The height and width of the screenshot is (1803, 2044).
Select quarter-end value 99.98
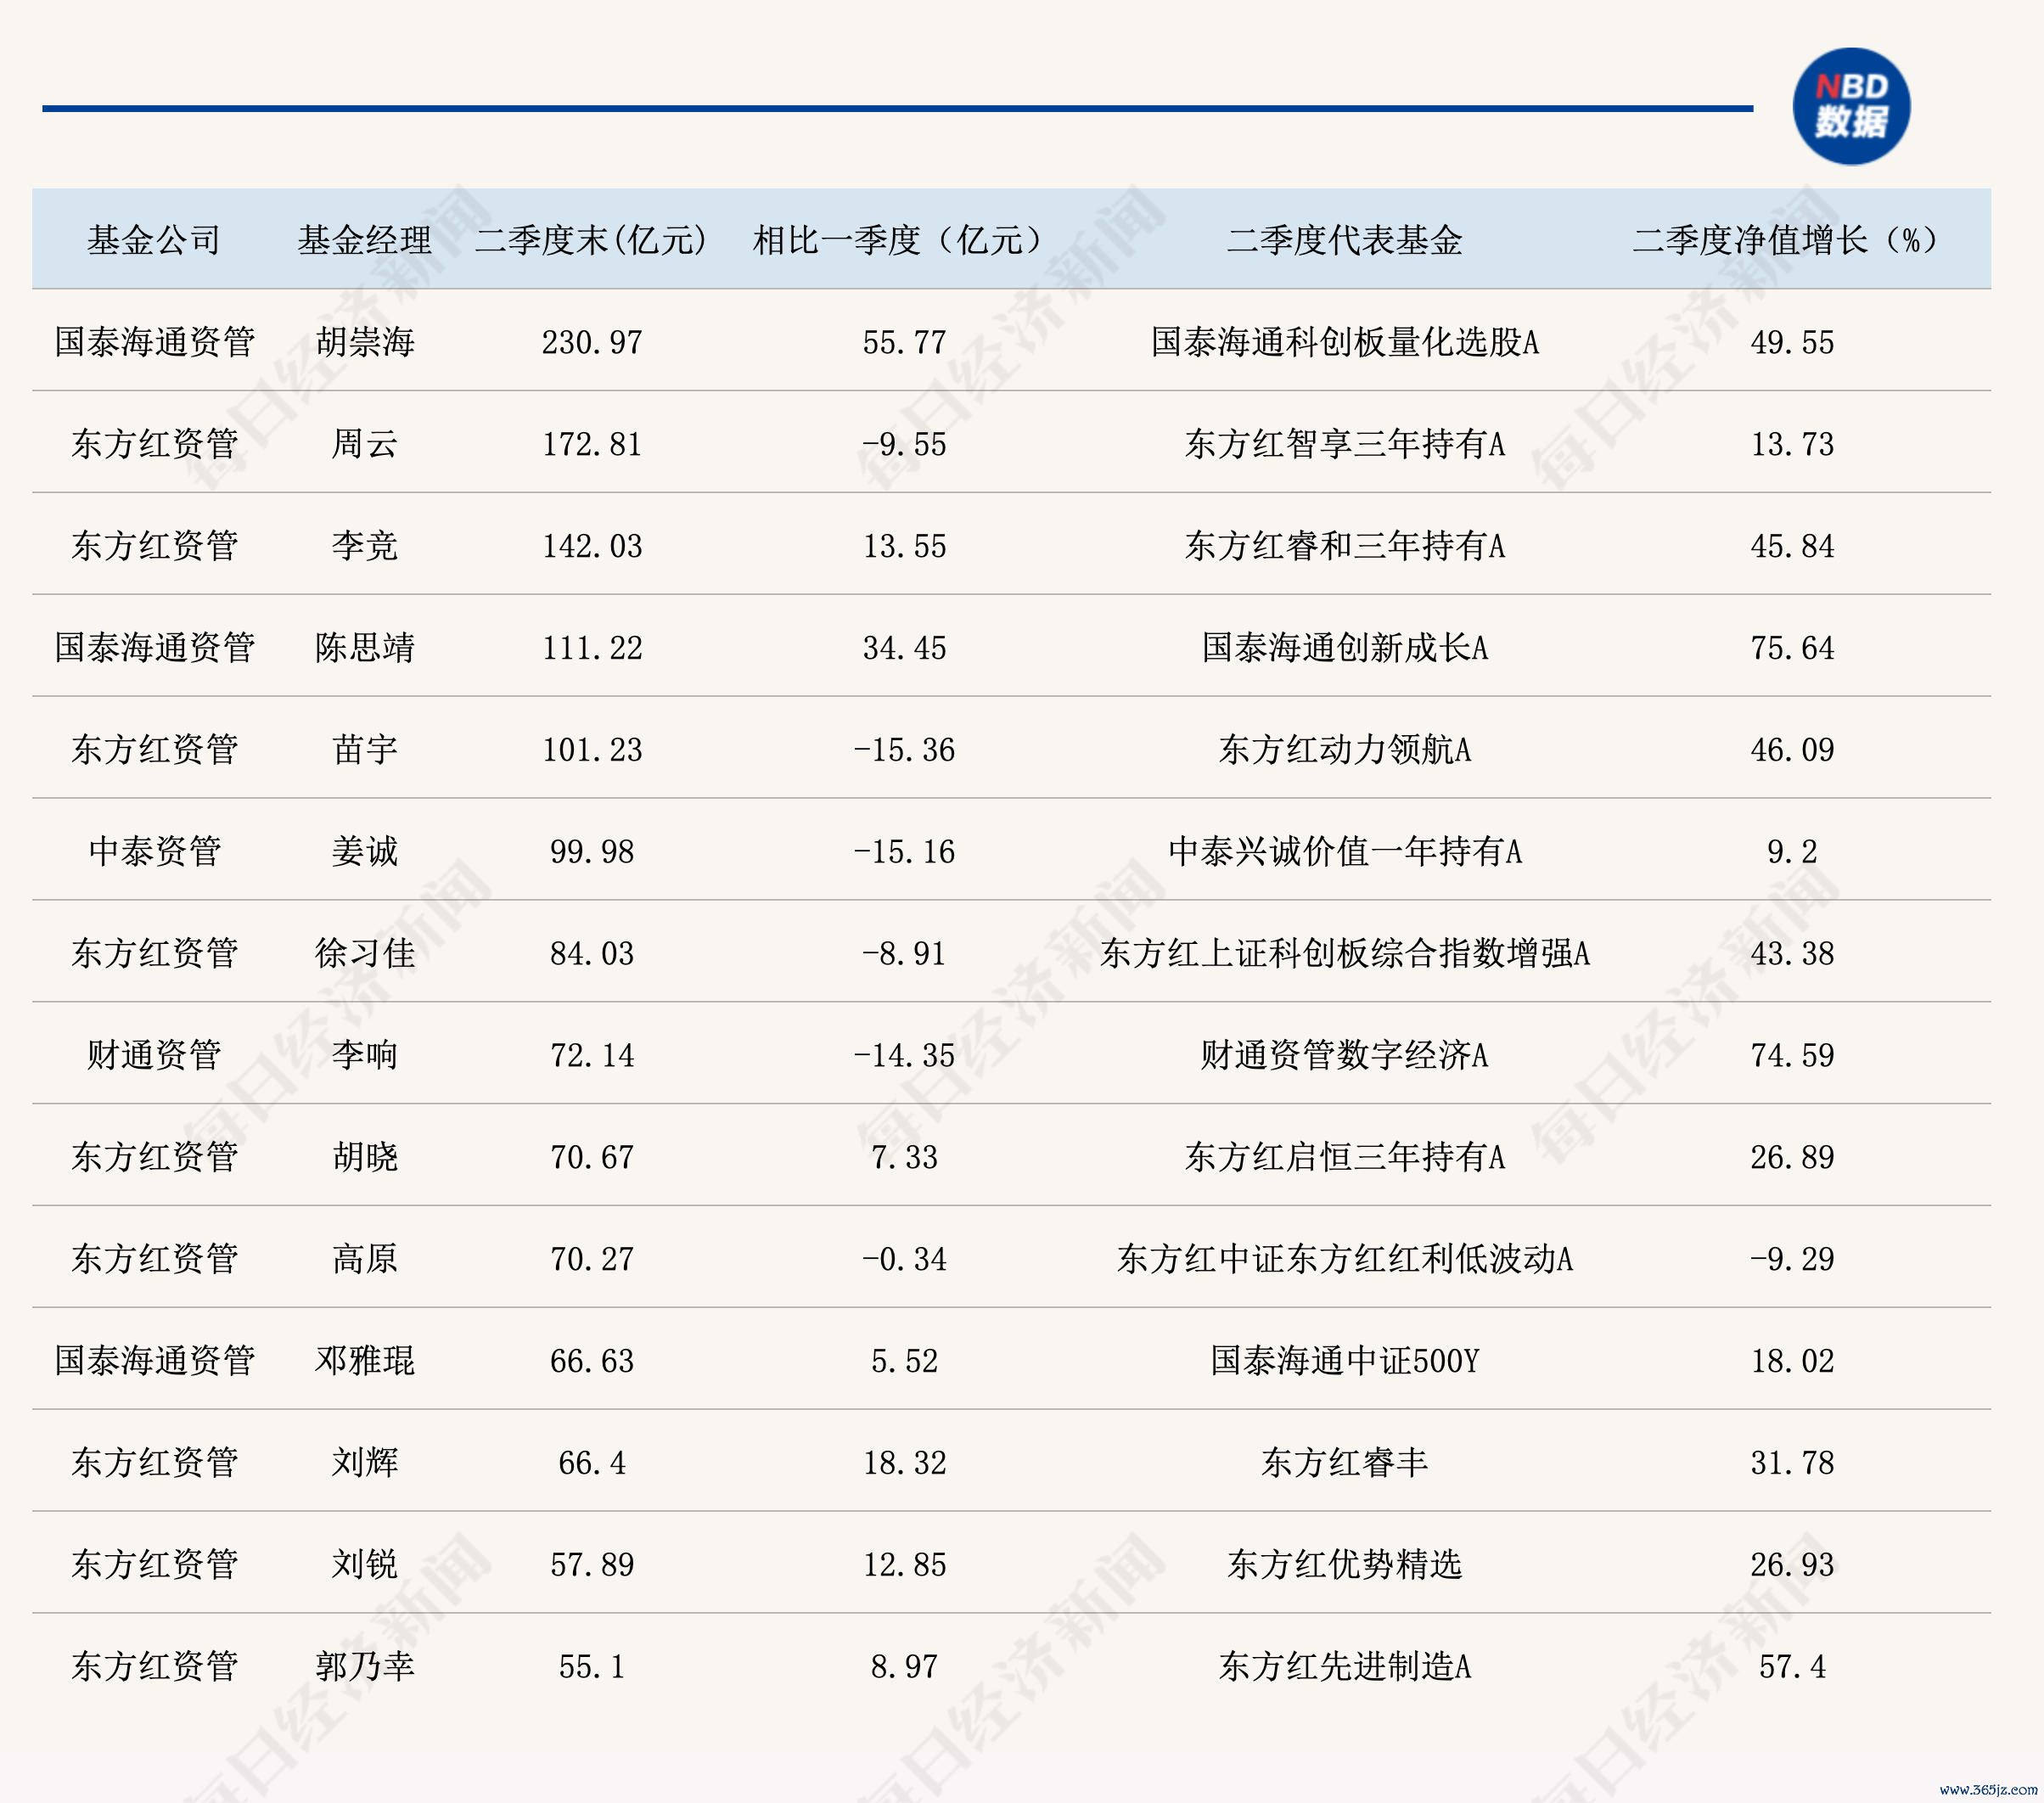click(592, 853)
